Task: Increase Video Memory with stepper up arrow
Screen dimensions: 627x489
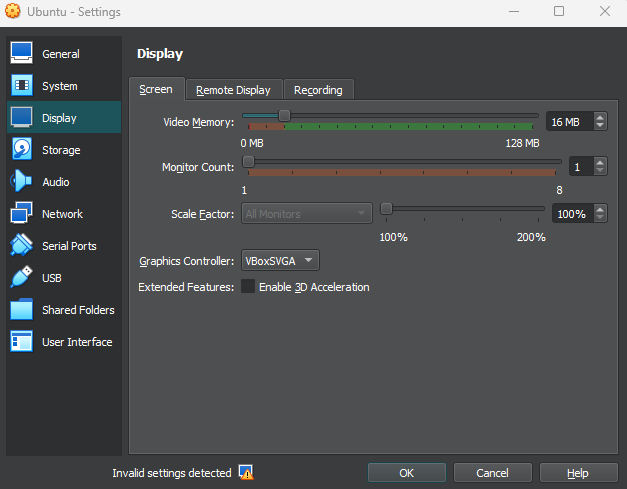Action: 600,117
